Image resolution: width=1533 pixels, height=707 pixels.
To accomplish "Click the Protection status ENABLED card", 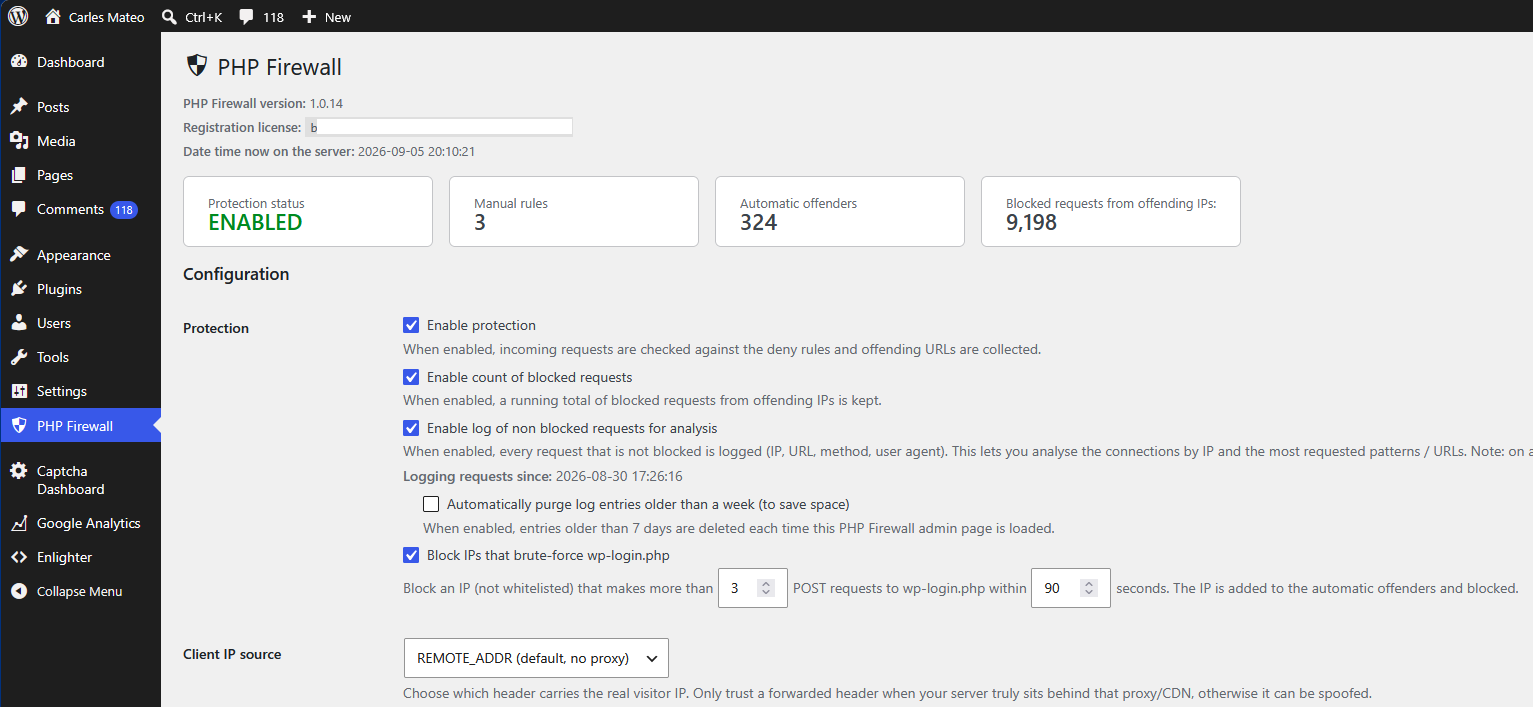I will coord(308,211).
